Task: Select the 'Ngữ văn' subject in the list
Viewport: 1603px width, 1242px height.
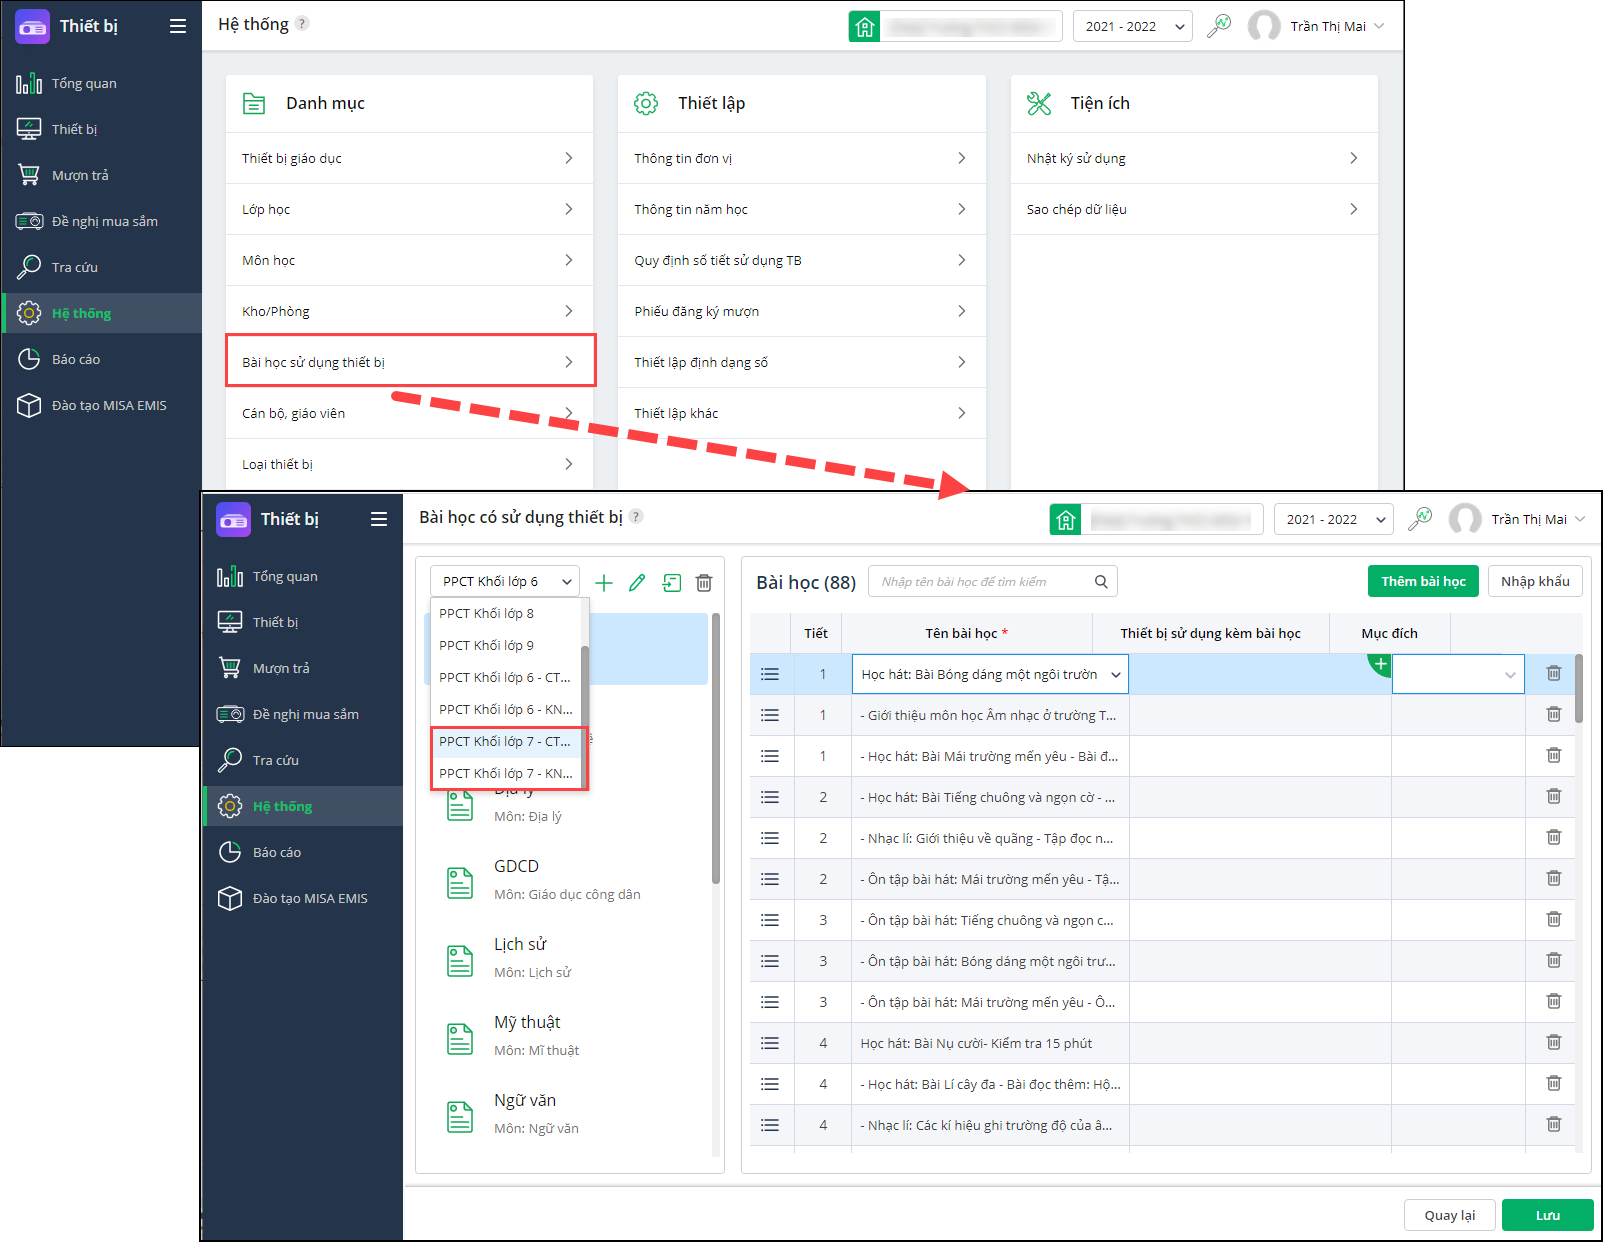Action: tap(566, 1113)
